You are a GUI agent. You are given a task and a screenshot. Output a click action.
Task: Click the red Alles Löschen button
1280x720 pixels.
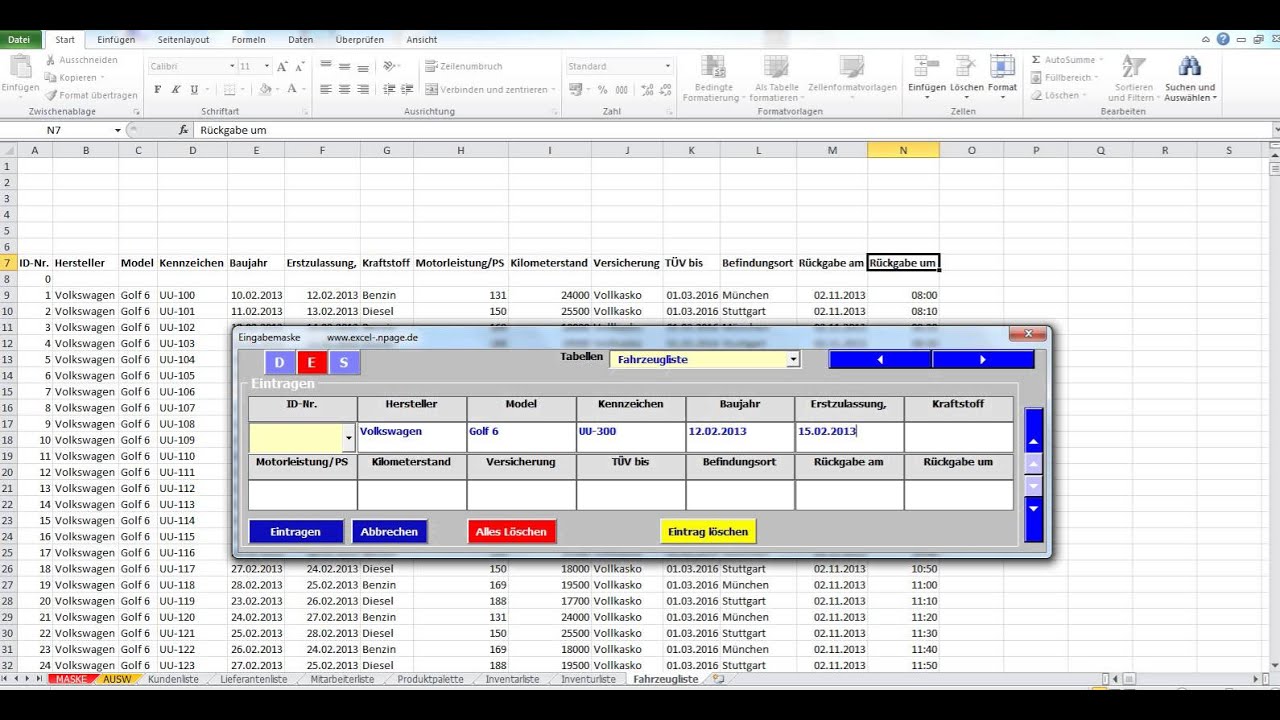tap(511, 531)
